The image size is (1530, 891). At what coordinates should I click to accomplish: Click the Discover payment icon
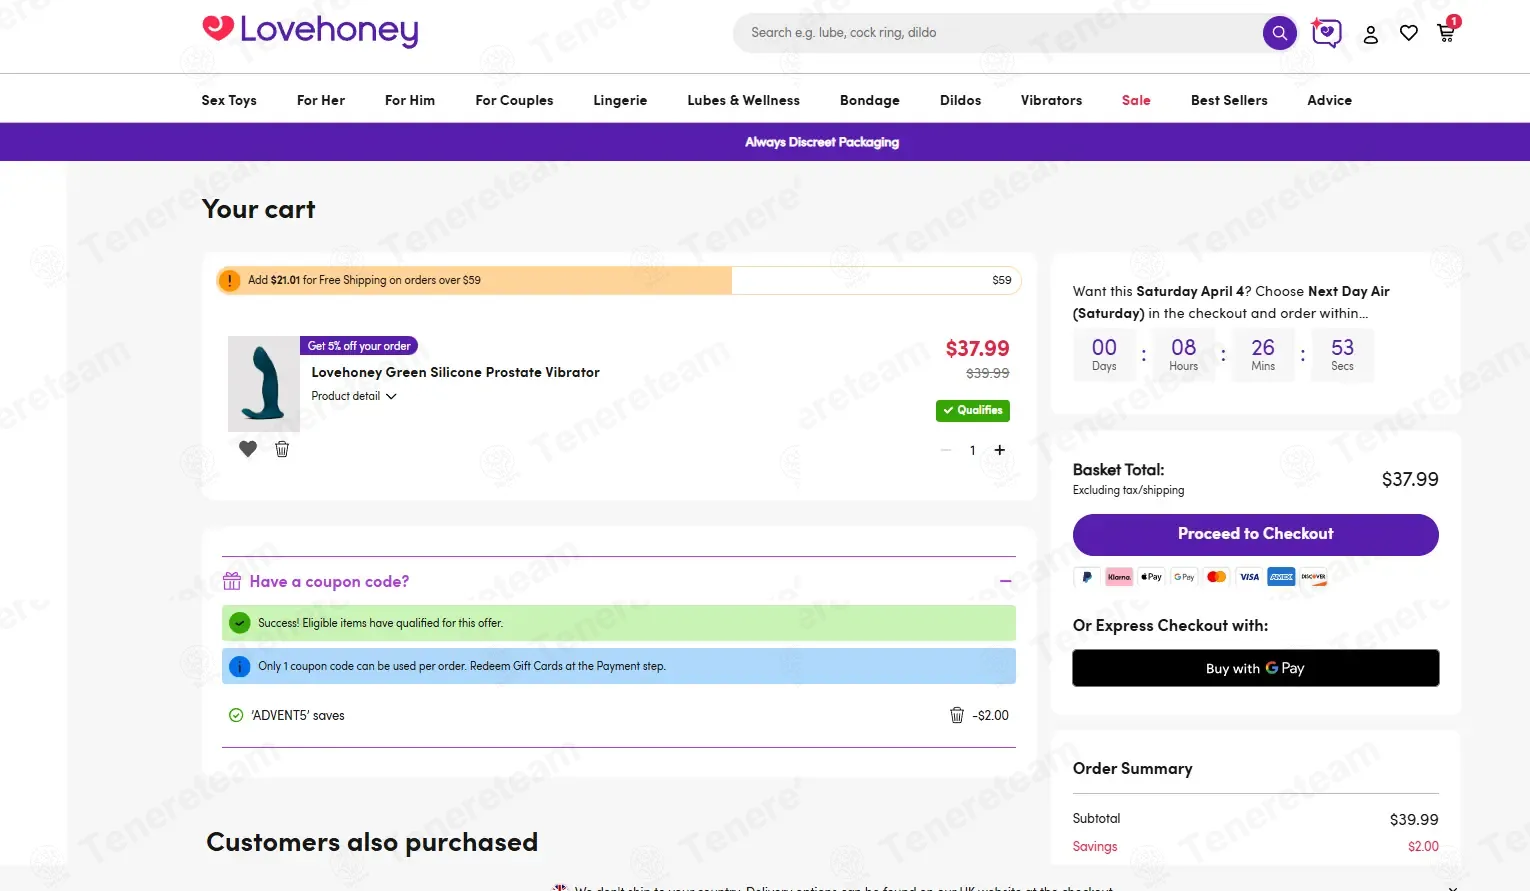point(1314,577)
